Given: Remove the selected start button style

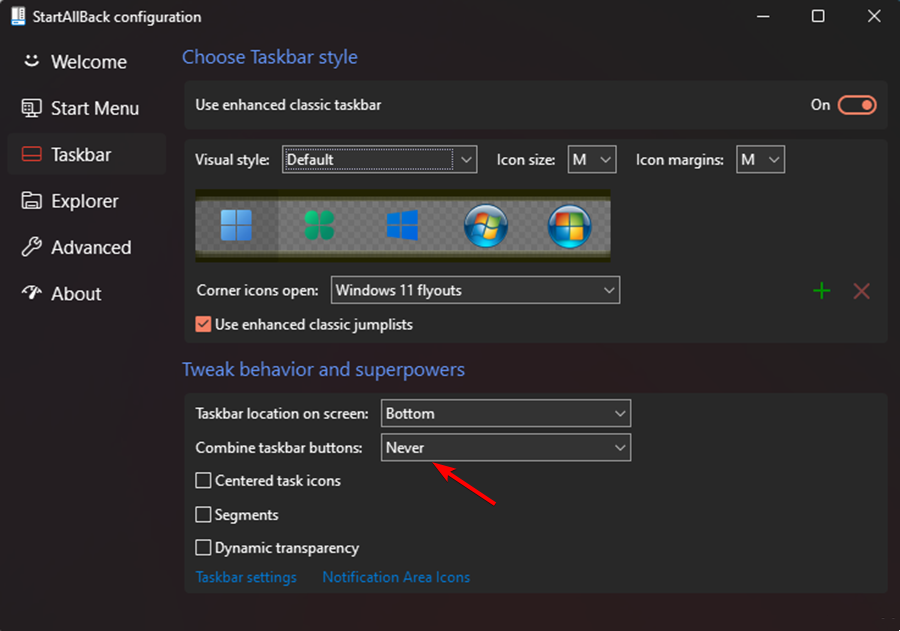Looking at the screenshot, I should (x=861, y=291).
